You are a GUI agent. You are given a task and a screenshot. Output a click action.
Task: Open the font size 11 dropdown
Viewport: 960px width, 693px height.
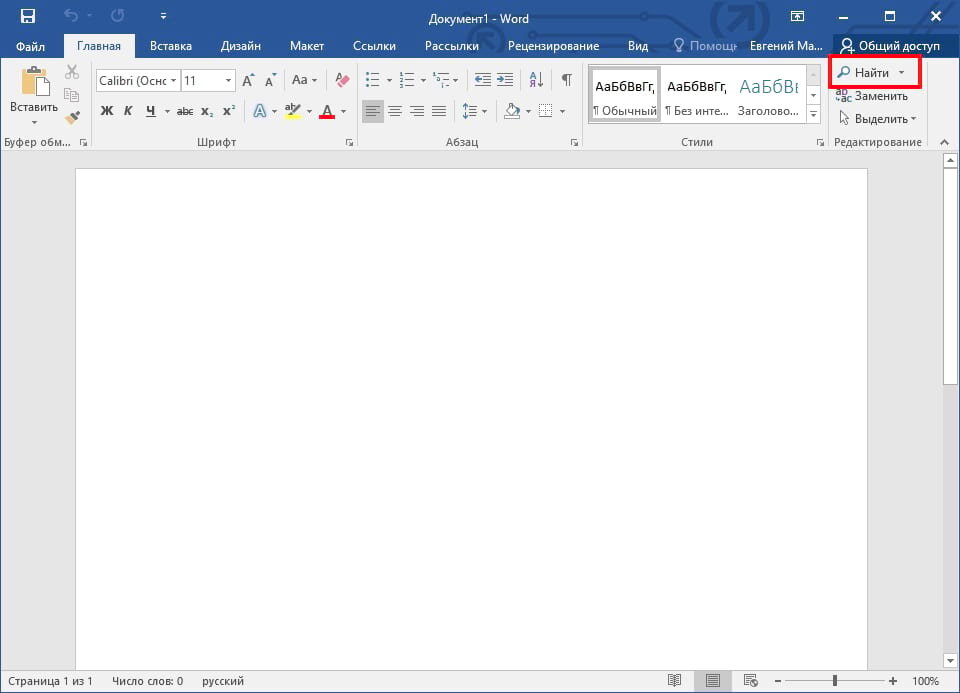(x=228, y=80)
